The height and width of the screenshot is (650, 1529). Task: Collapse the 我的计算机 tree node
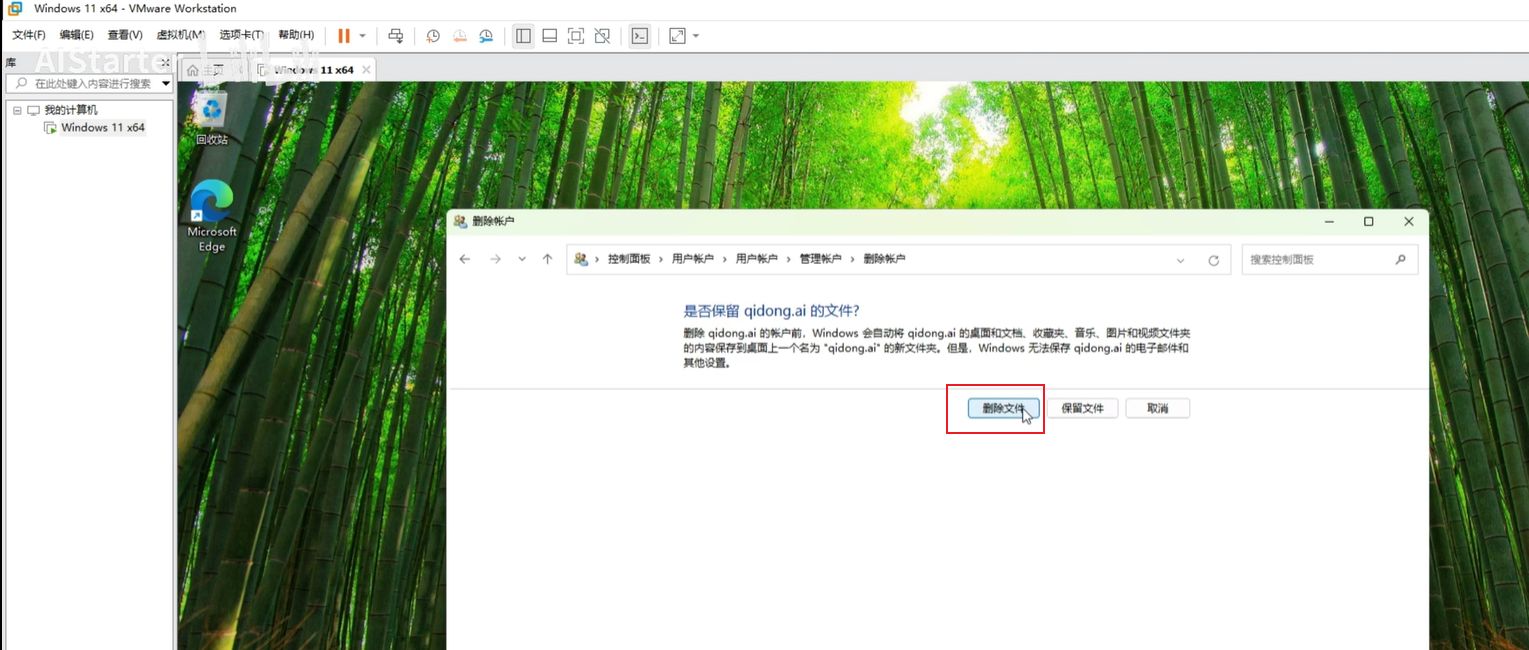pos(17,110)
